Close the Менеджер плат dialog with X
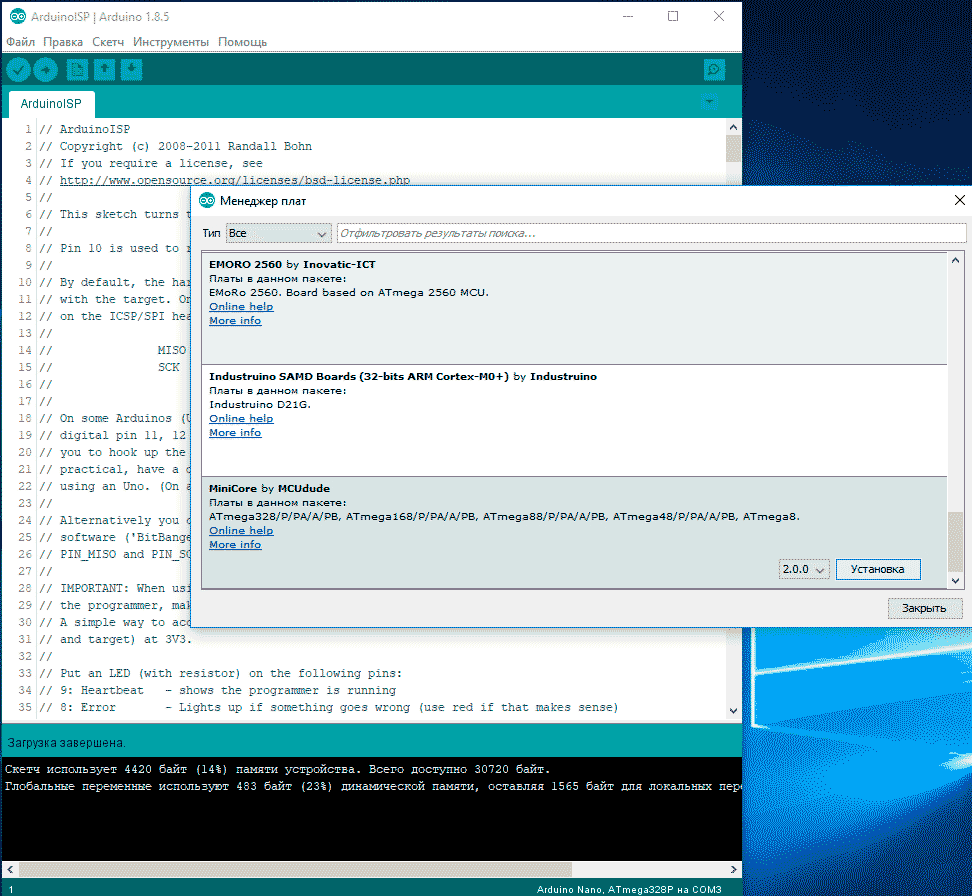 point(959,201)
